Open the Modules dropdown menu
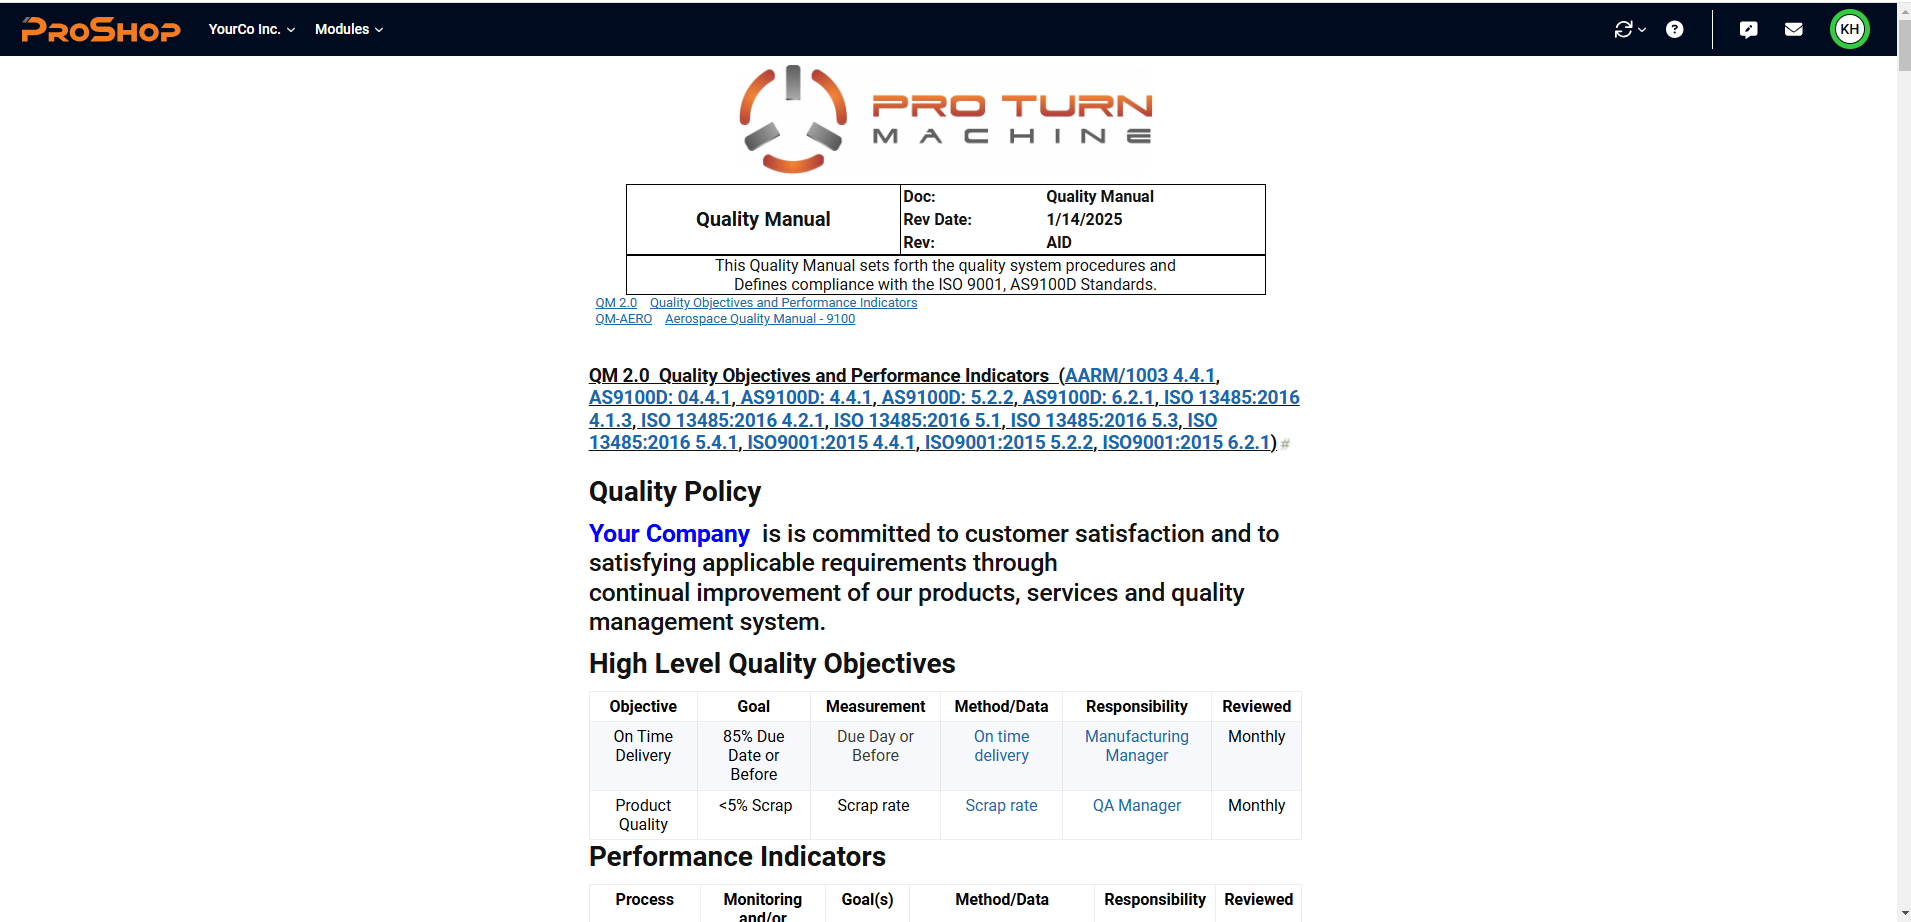This screenshot has width=1911, height=922. coord(348,30)
